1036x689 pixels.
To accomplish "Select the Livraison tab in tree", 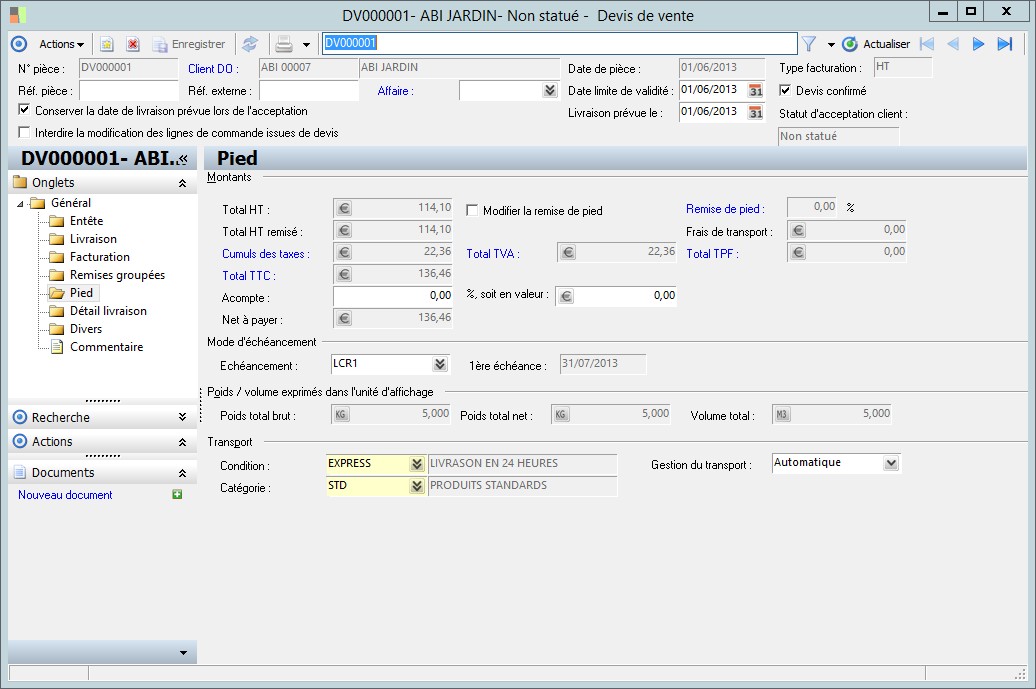I will click(93, 239).
